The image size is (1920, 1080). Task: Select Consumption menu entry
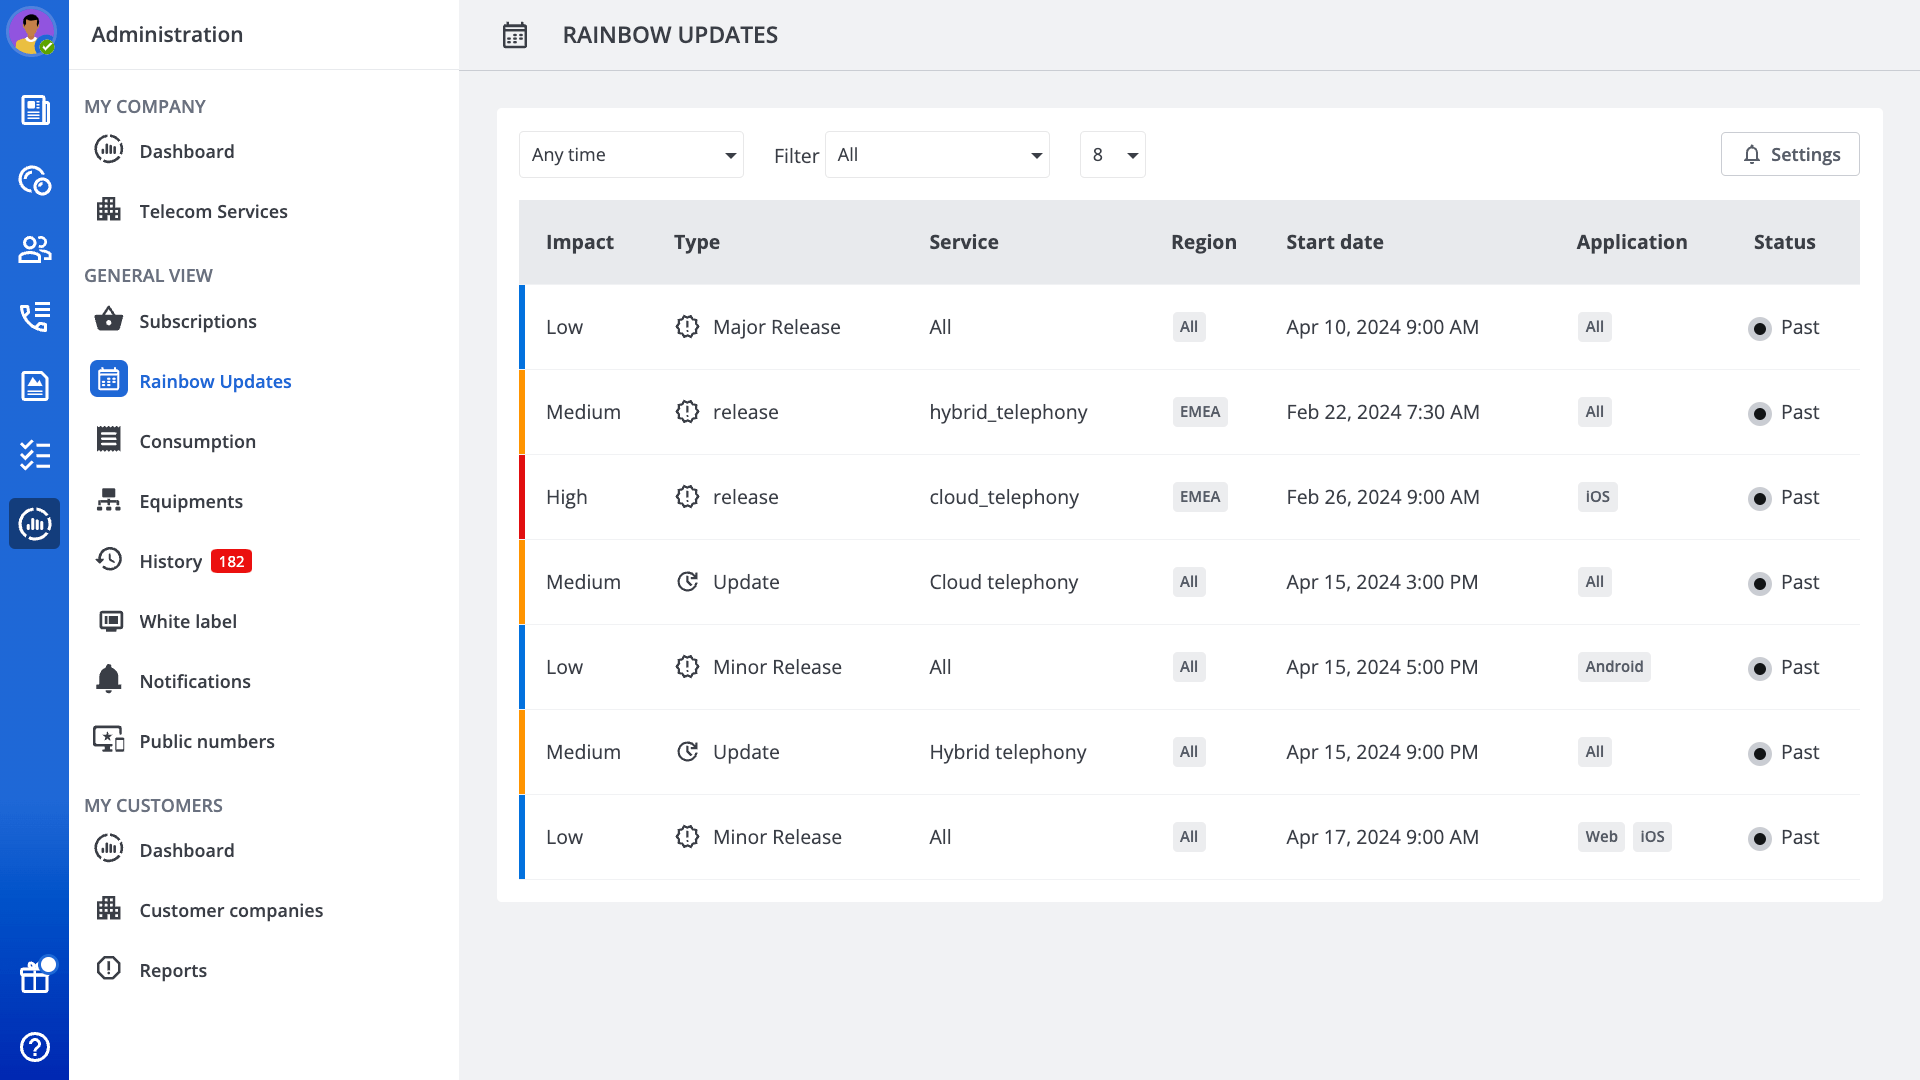point(197,441)
